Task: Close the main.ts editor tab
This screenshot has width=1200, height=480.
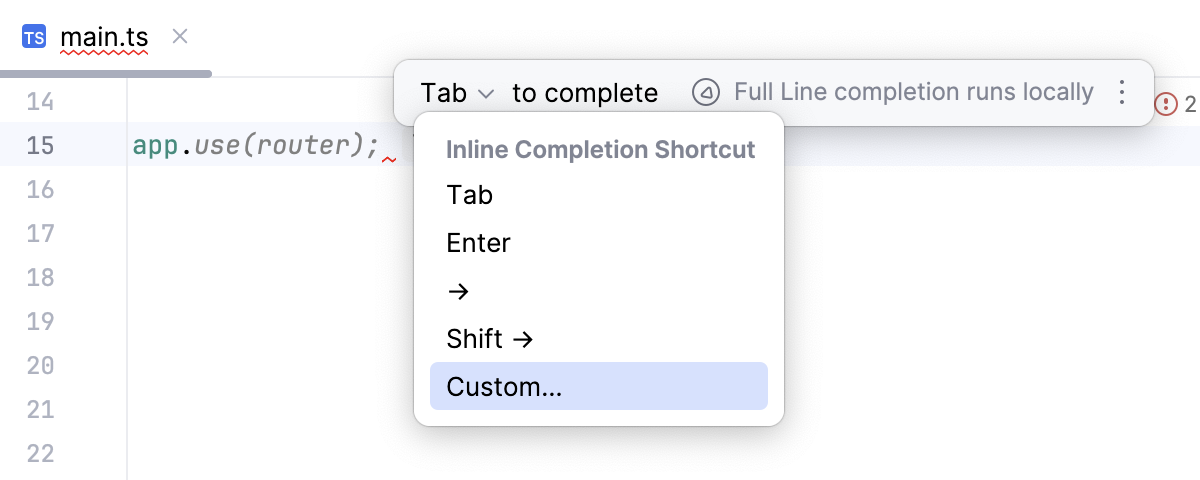Action: tap(180, 37)
